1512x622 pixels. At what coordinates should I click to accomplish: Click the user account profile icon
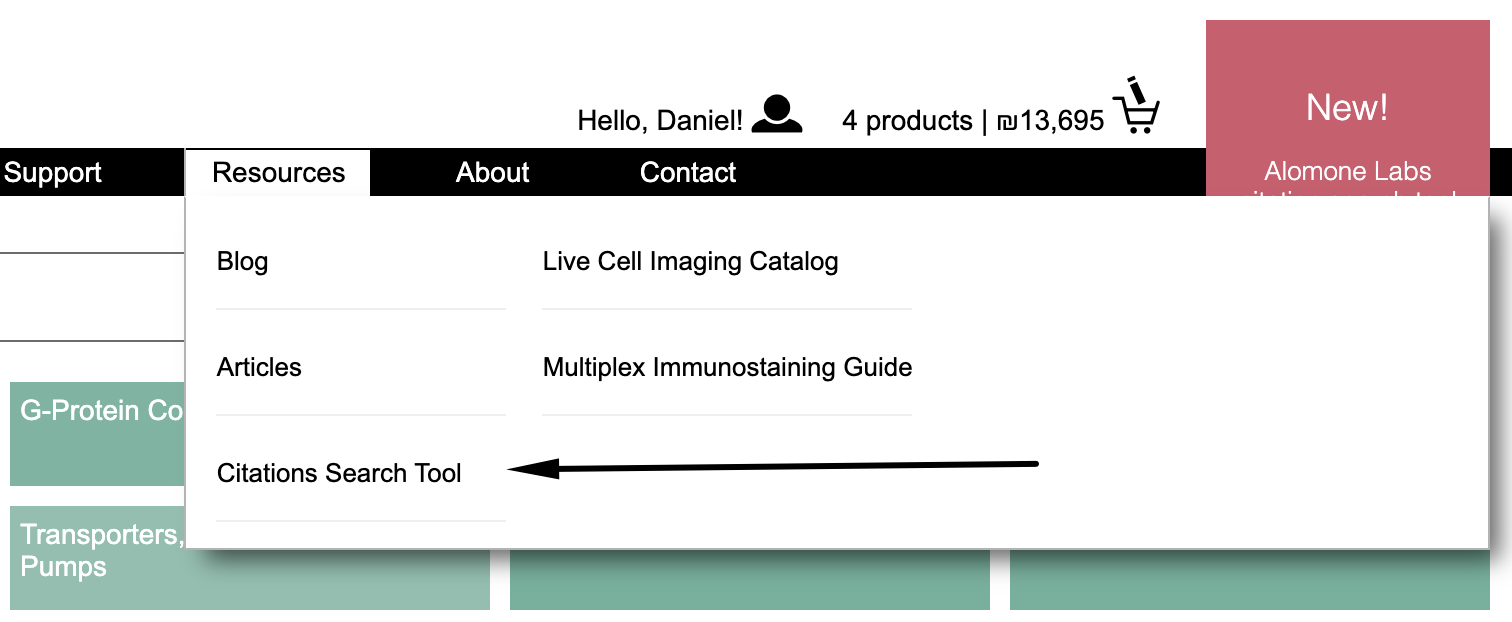[776, 113]
